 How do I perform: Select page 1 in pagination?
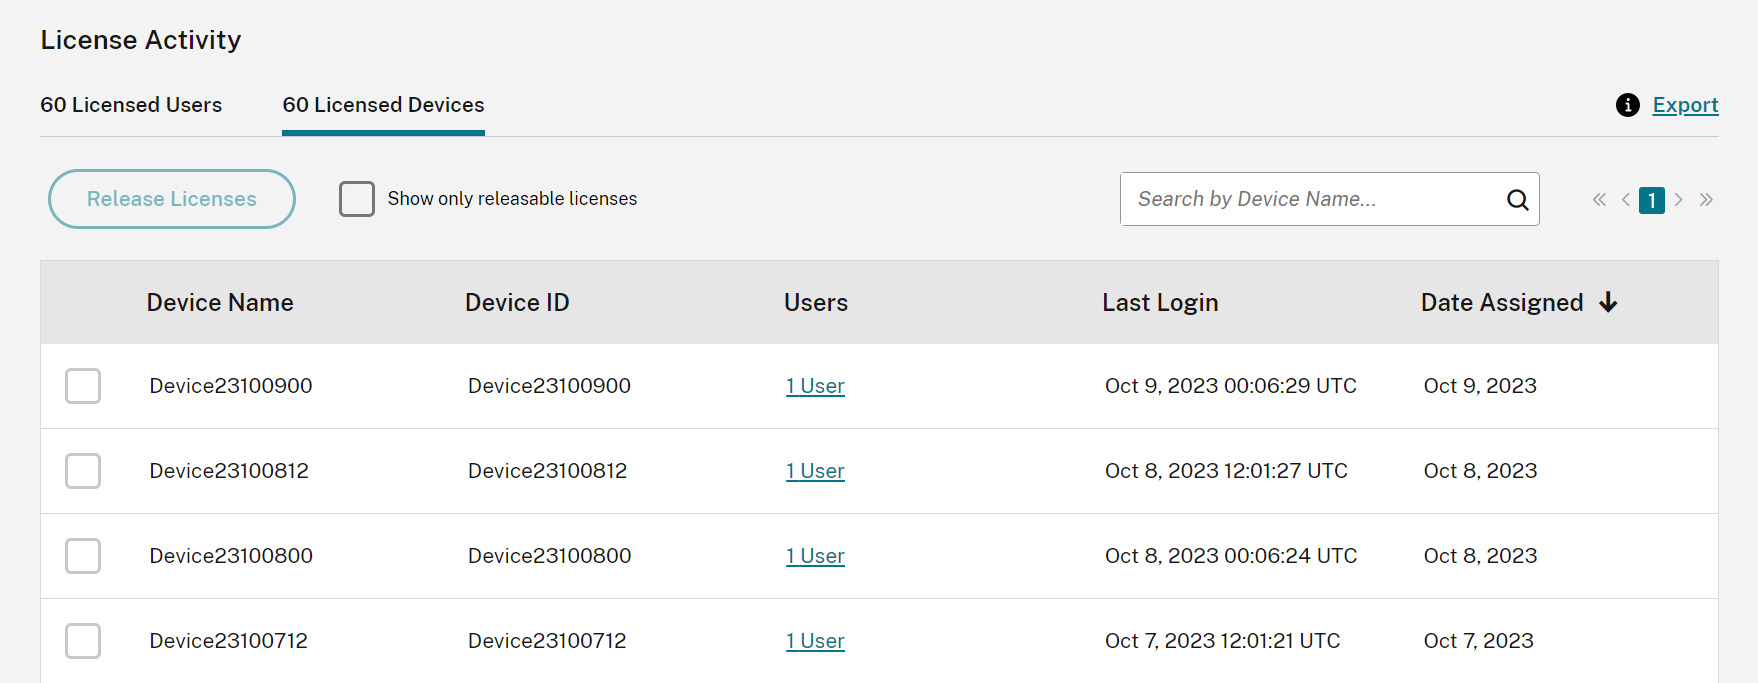(1652, 200)
